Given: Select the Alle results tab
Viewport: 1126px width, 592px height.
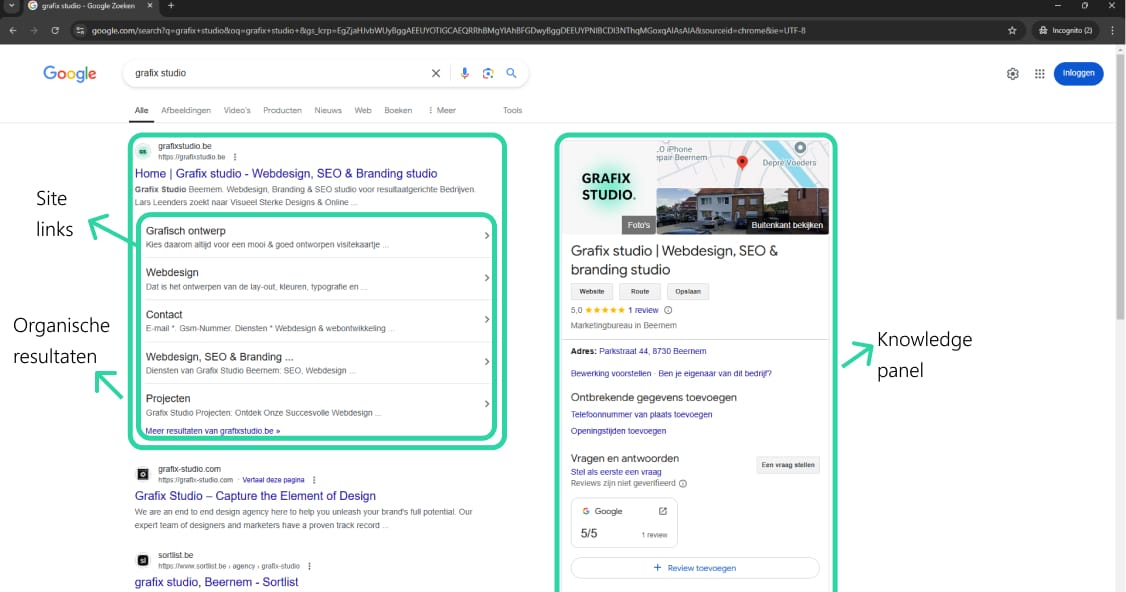Looking at the screenshot, I should 141,111.
